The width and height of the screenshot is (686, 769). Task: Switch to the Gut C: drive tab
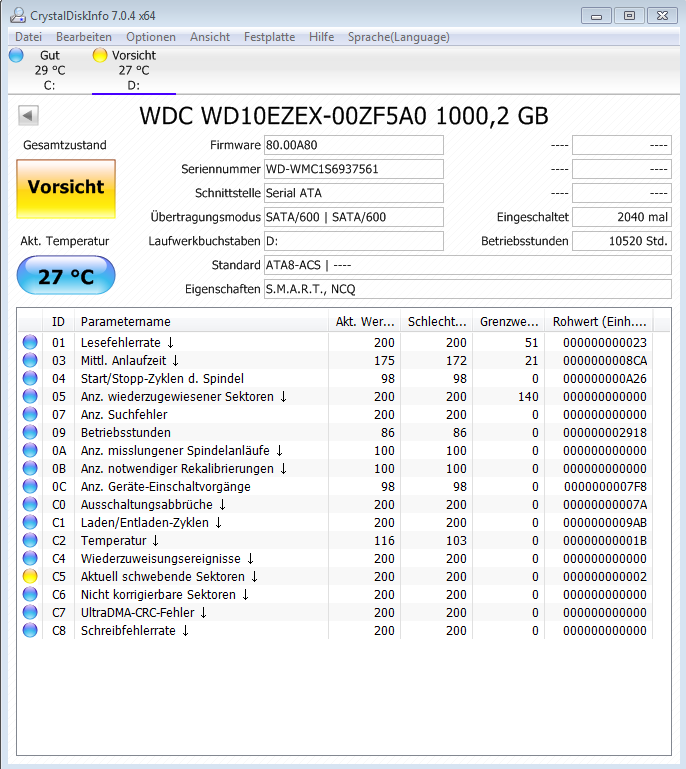(50, 70)
